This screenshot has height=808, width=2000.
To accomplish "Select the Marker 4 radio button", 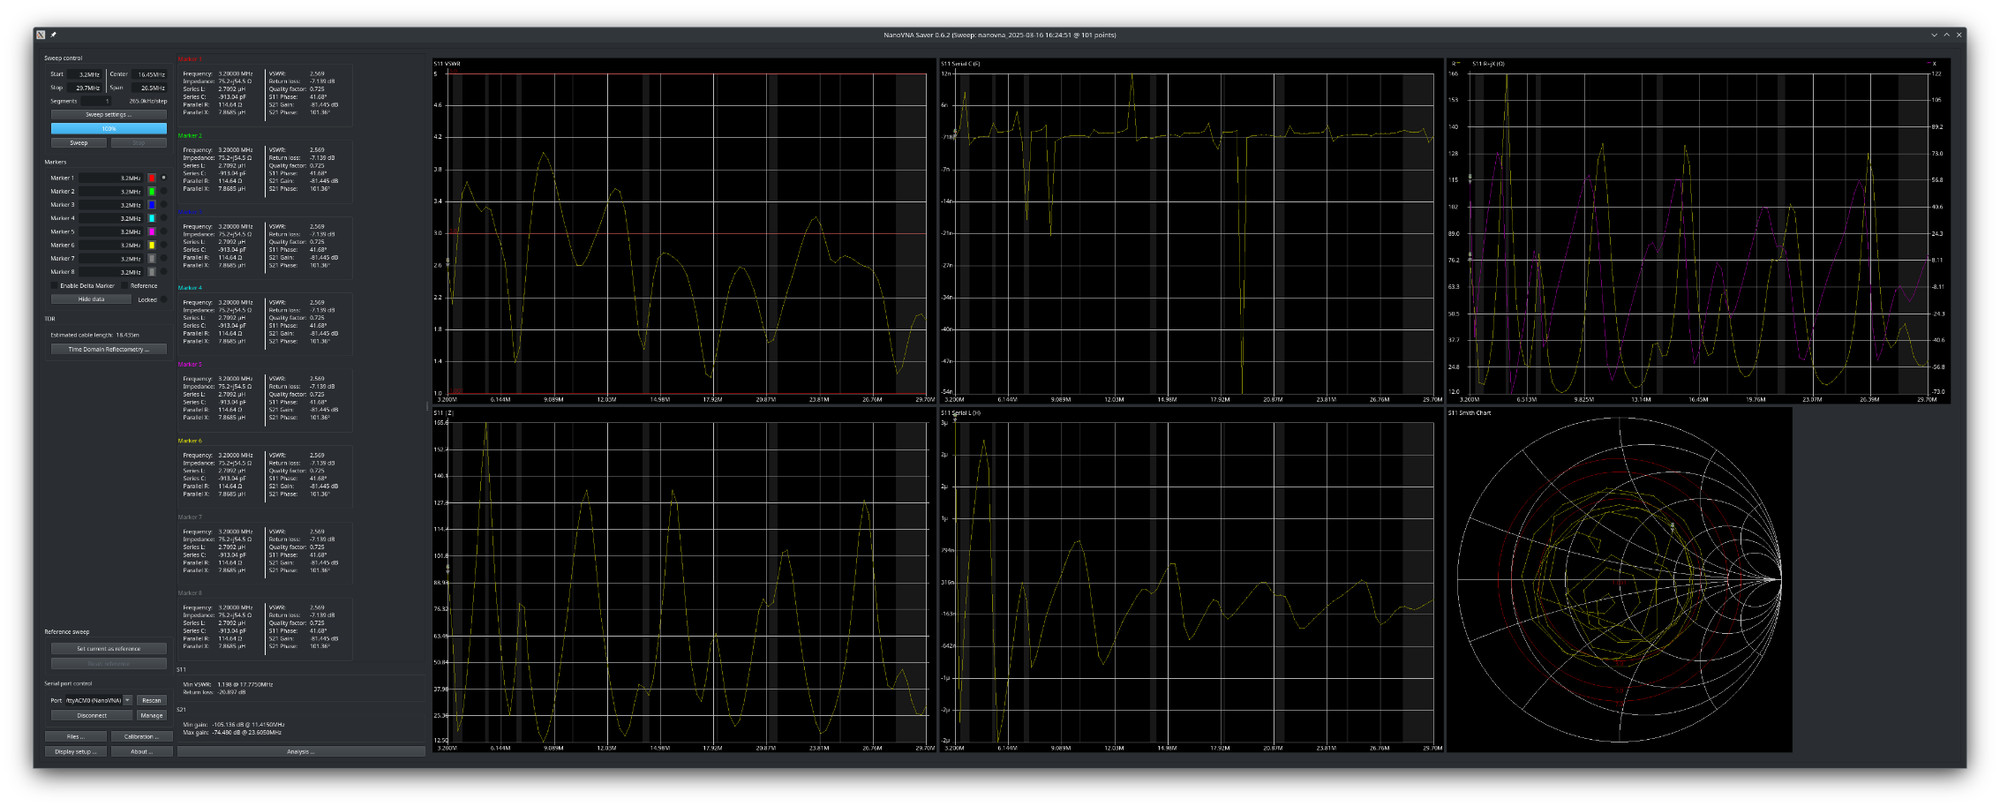I will [164, 218].
